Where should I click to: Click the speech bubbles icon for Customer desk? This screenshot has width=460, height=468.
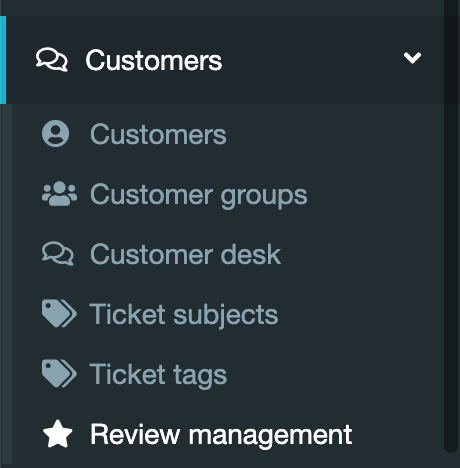coord(58,254)
